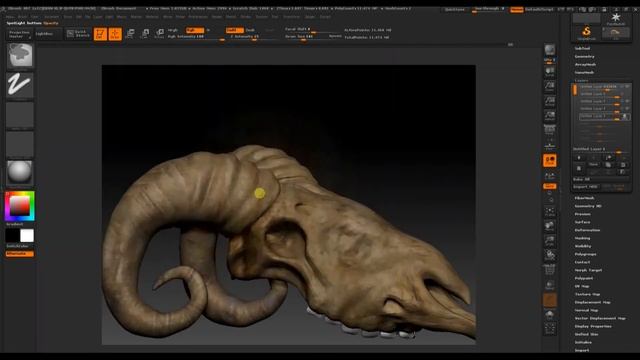Click the right shelf Move icon
Image resolution: width=640 pixels, height=360 pixels.
tap(550, 226)
